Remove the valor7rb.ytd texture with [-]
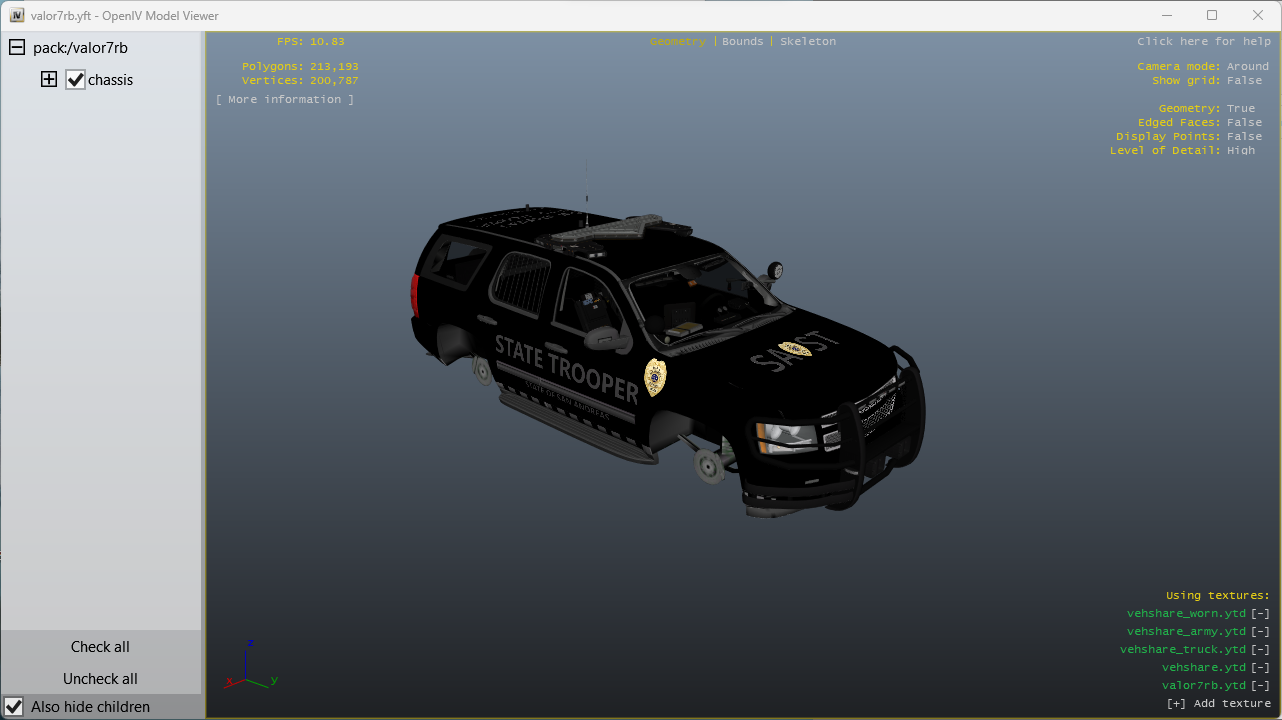This screenshot has height=720, width=1282. tap(1260, 686)
